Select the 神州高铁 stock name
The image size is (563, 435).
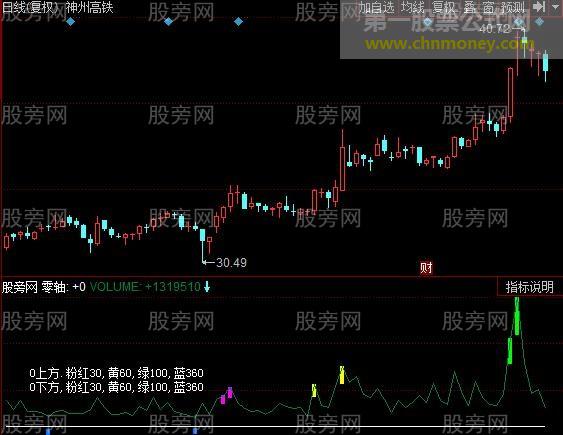point(90,8)
